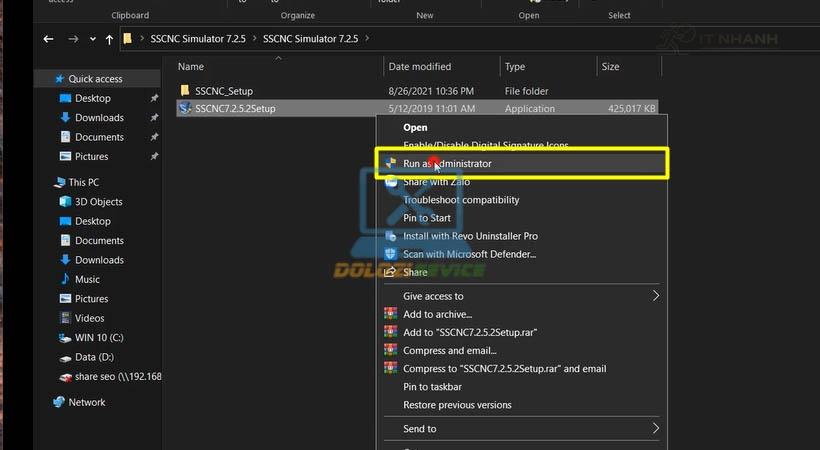
Task: Click the Up one level arrow
Action: (x=109, y=39)
